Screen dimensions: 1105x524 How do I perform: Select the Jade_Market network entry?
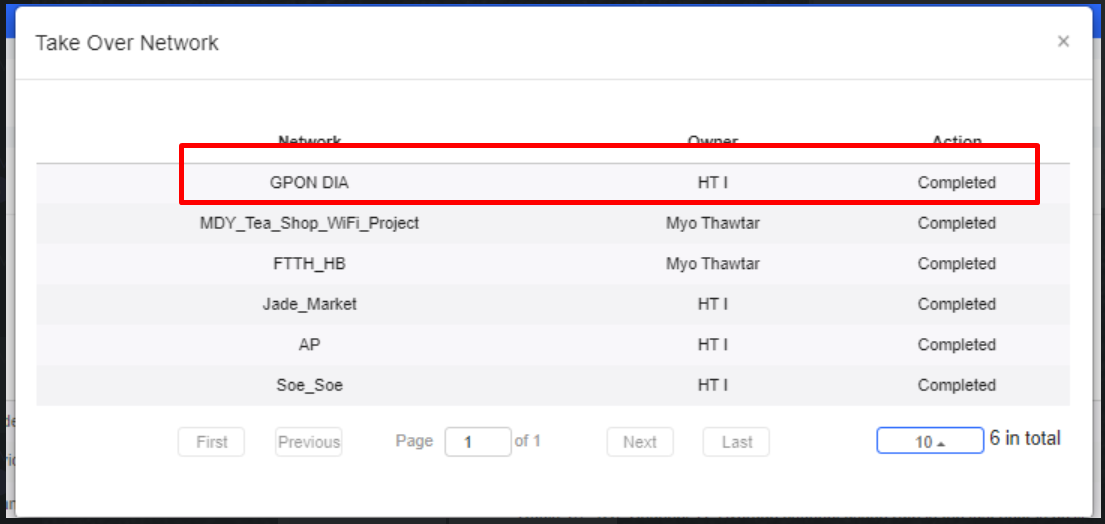[309, 304]
